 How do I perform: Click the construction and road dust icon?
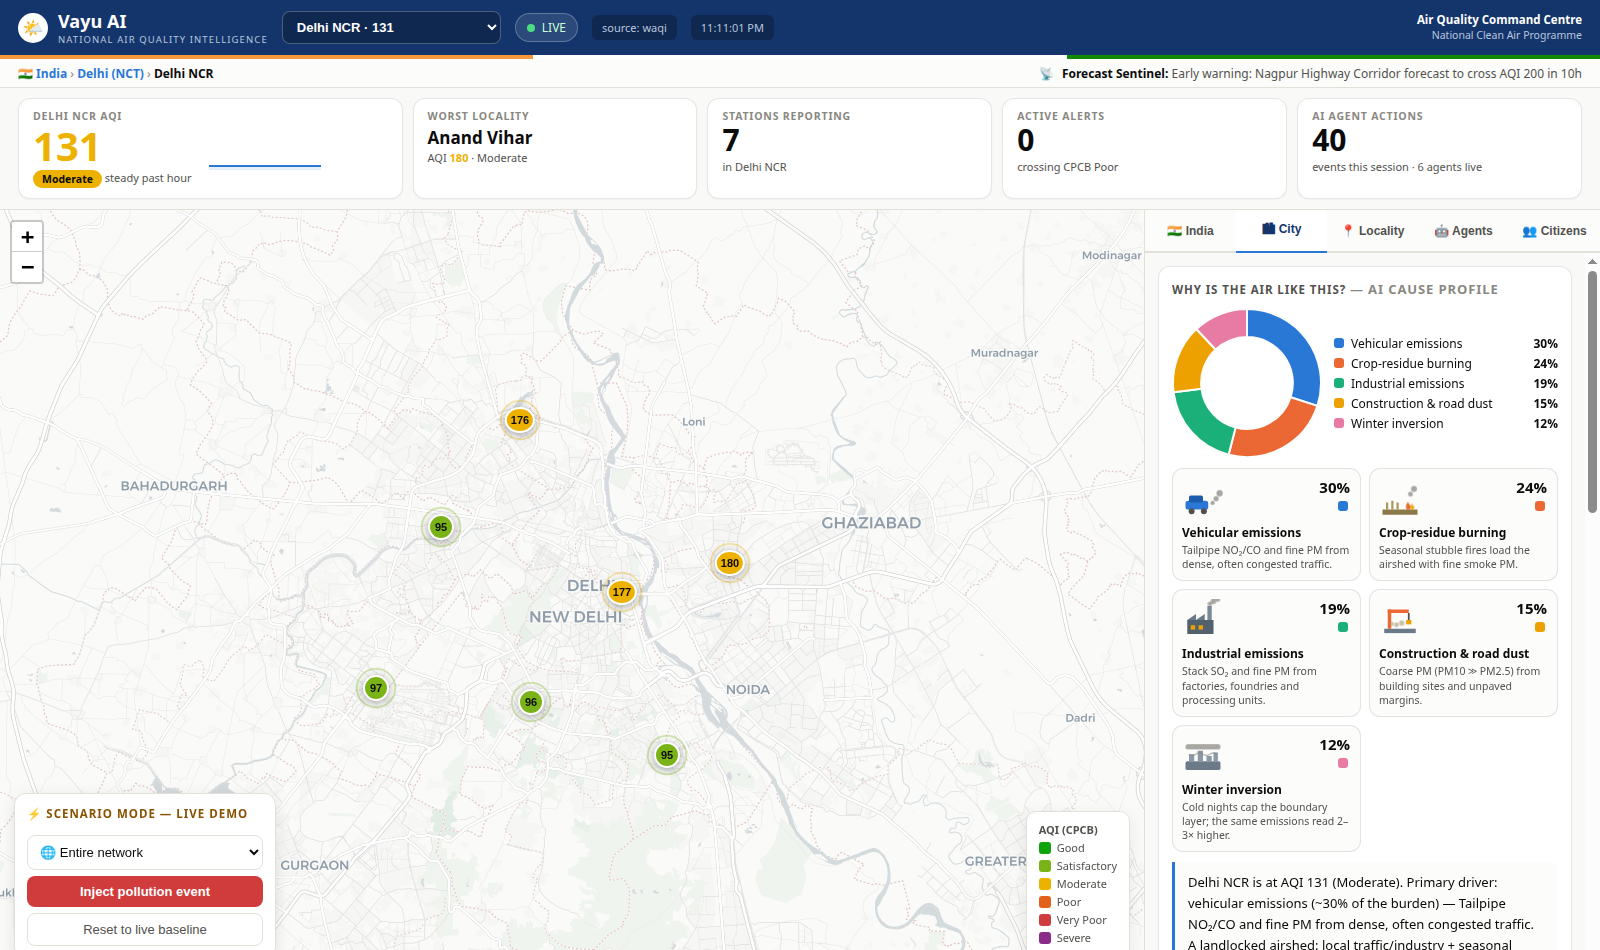[1400, 621]
